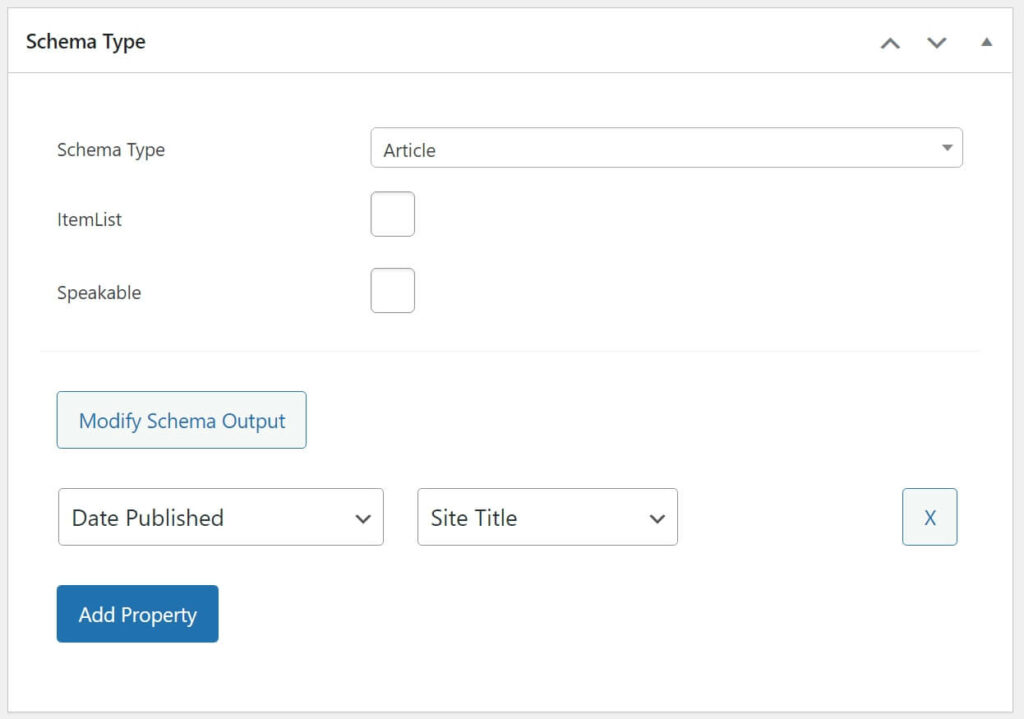Collapse the Schema Type panel with its triangle toggle

coord(986,43)
